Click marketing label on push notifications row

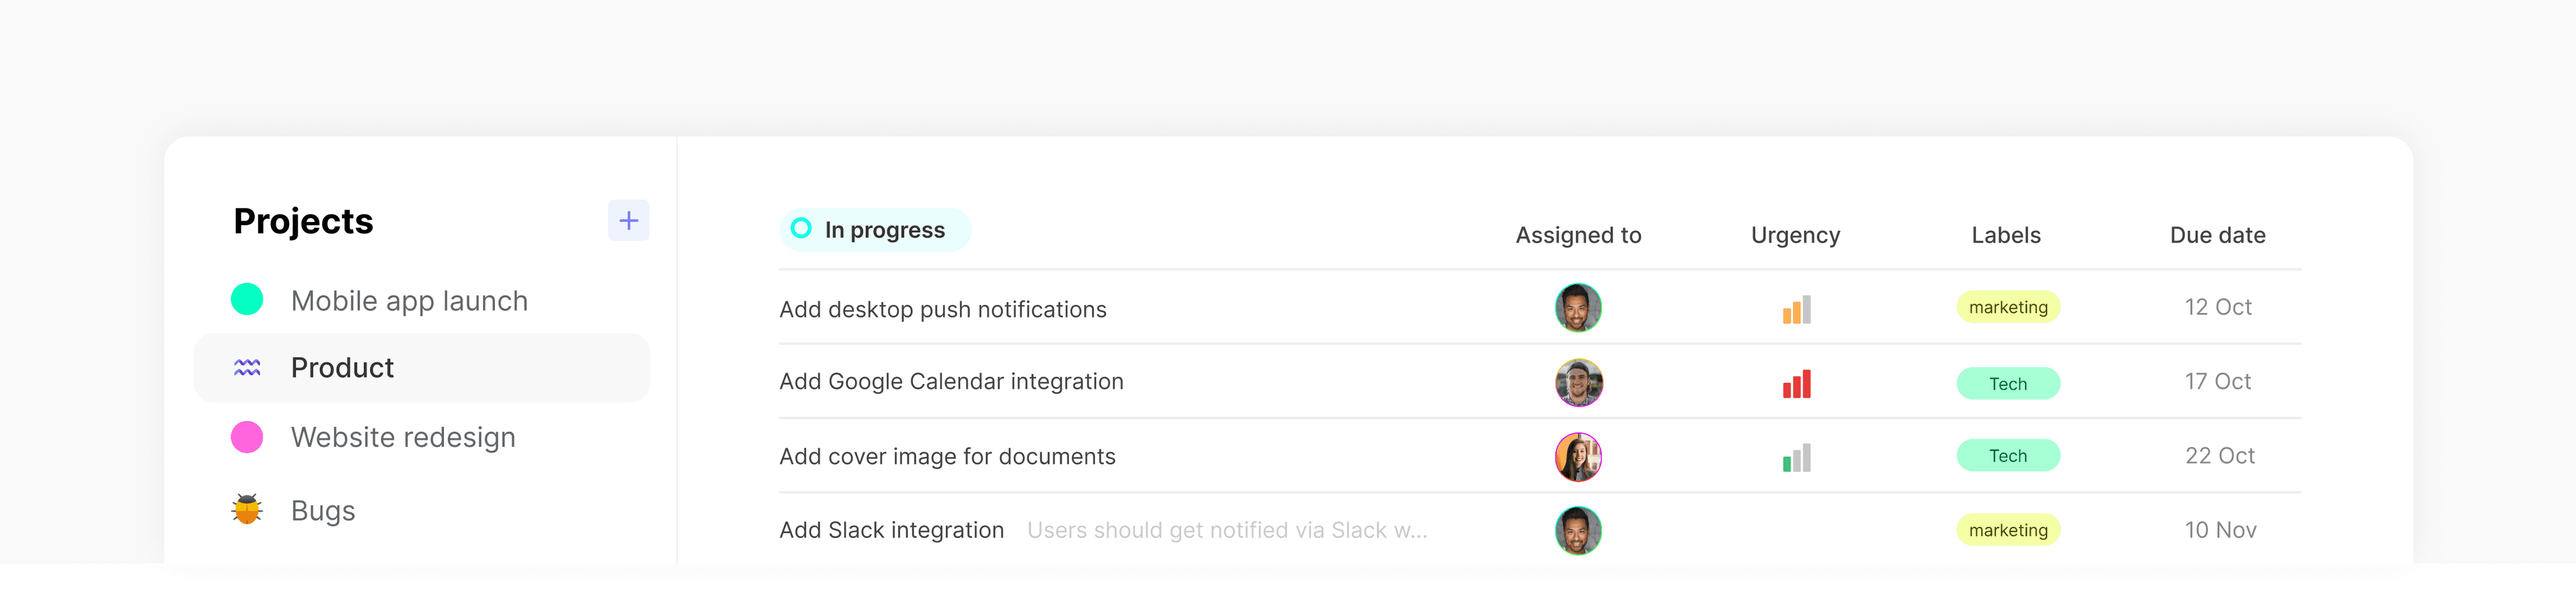point(2007,307)
